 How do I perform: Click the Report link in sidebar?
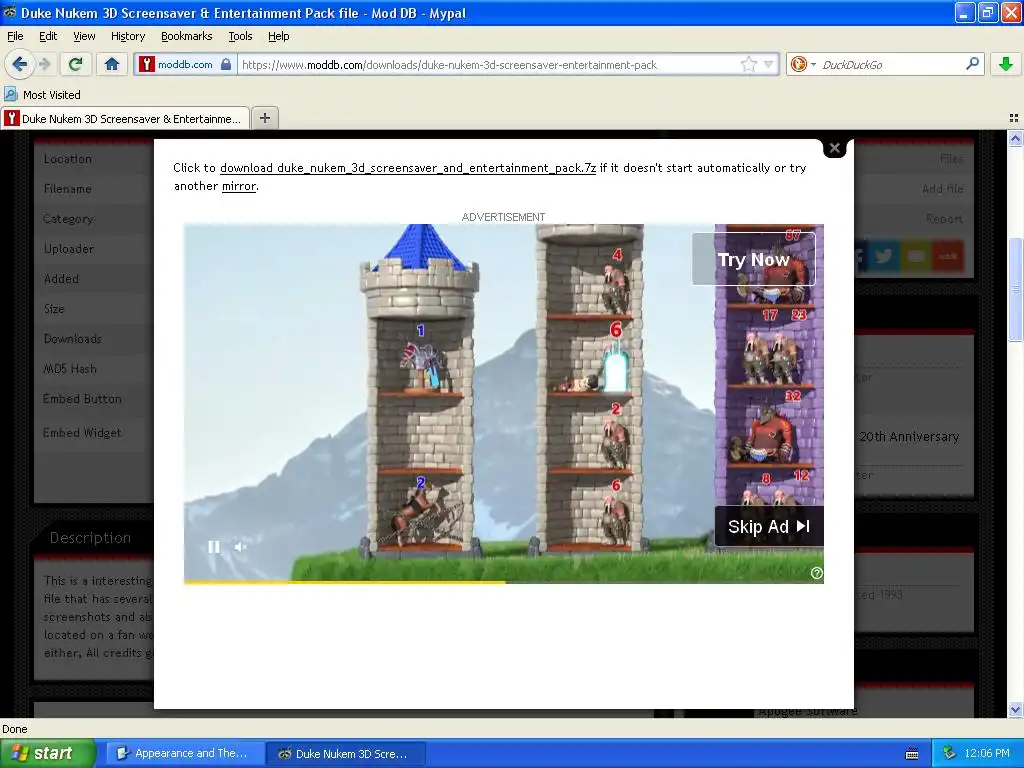pyautogui.click(x=944, y=219)
